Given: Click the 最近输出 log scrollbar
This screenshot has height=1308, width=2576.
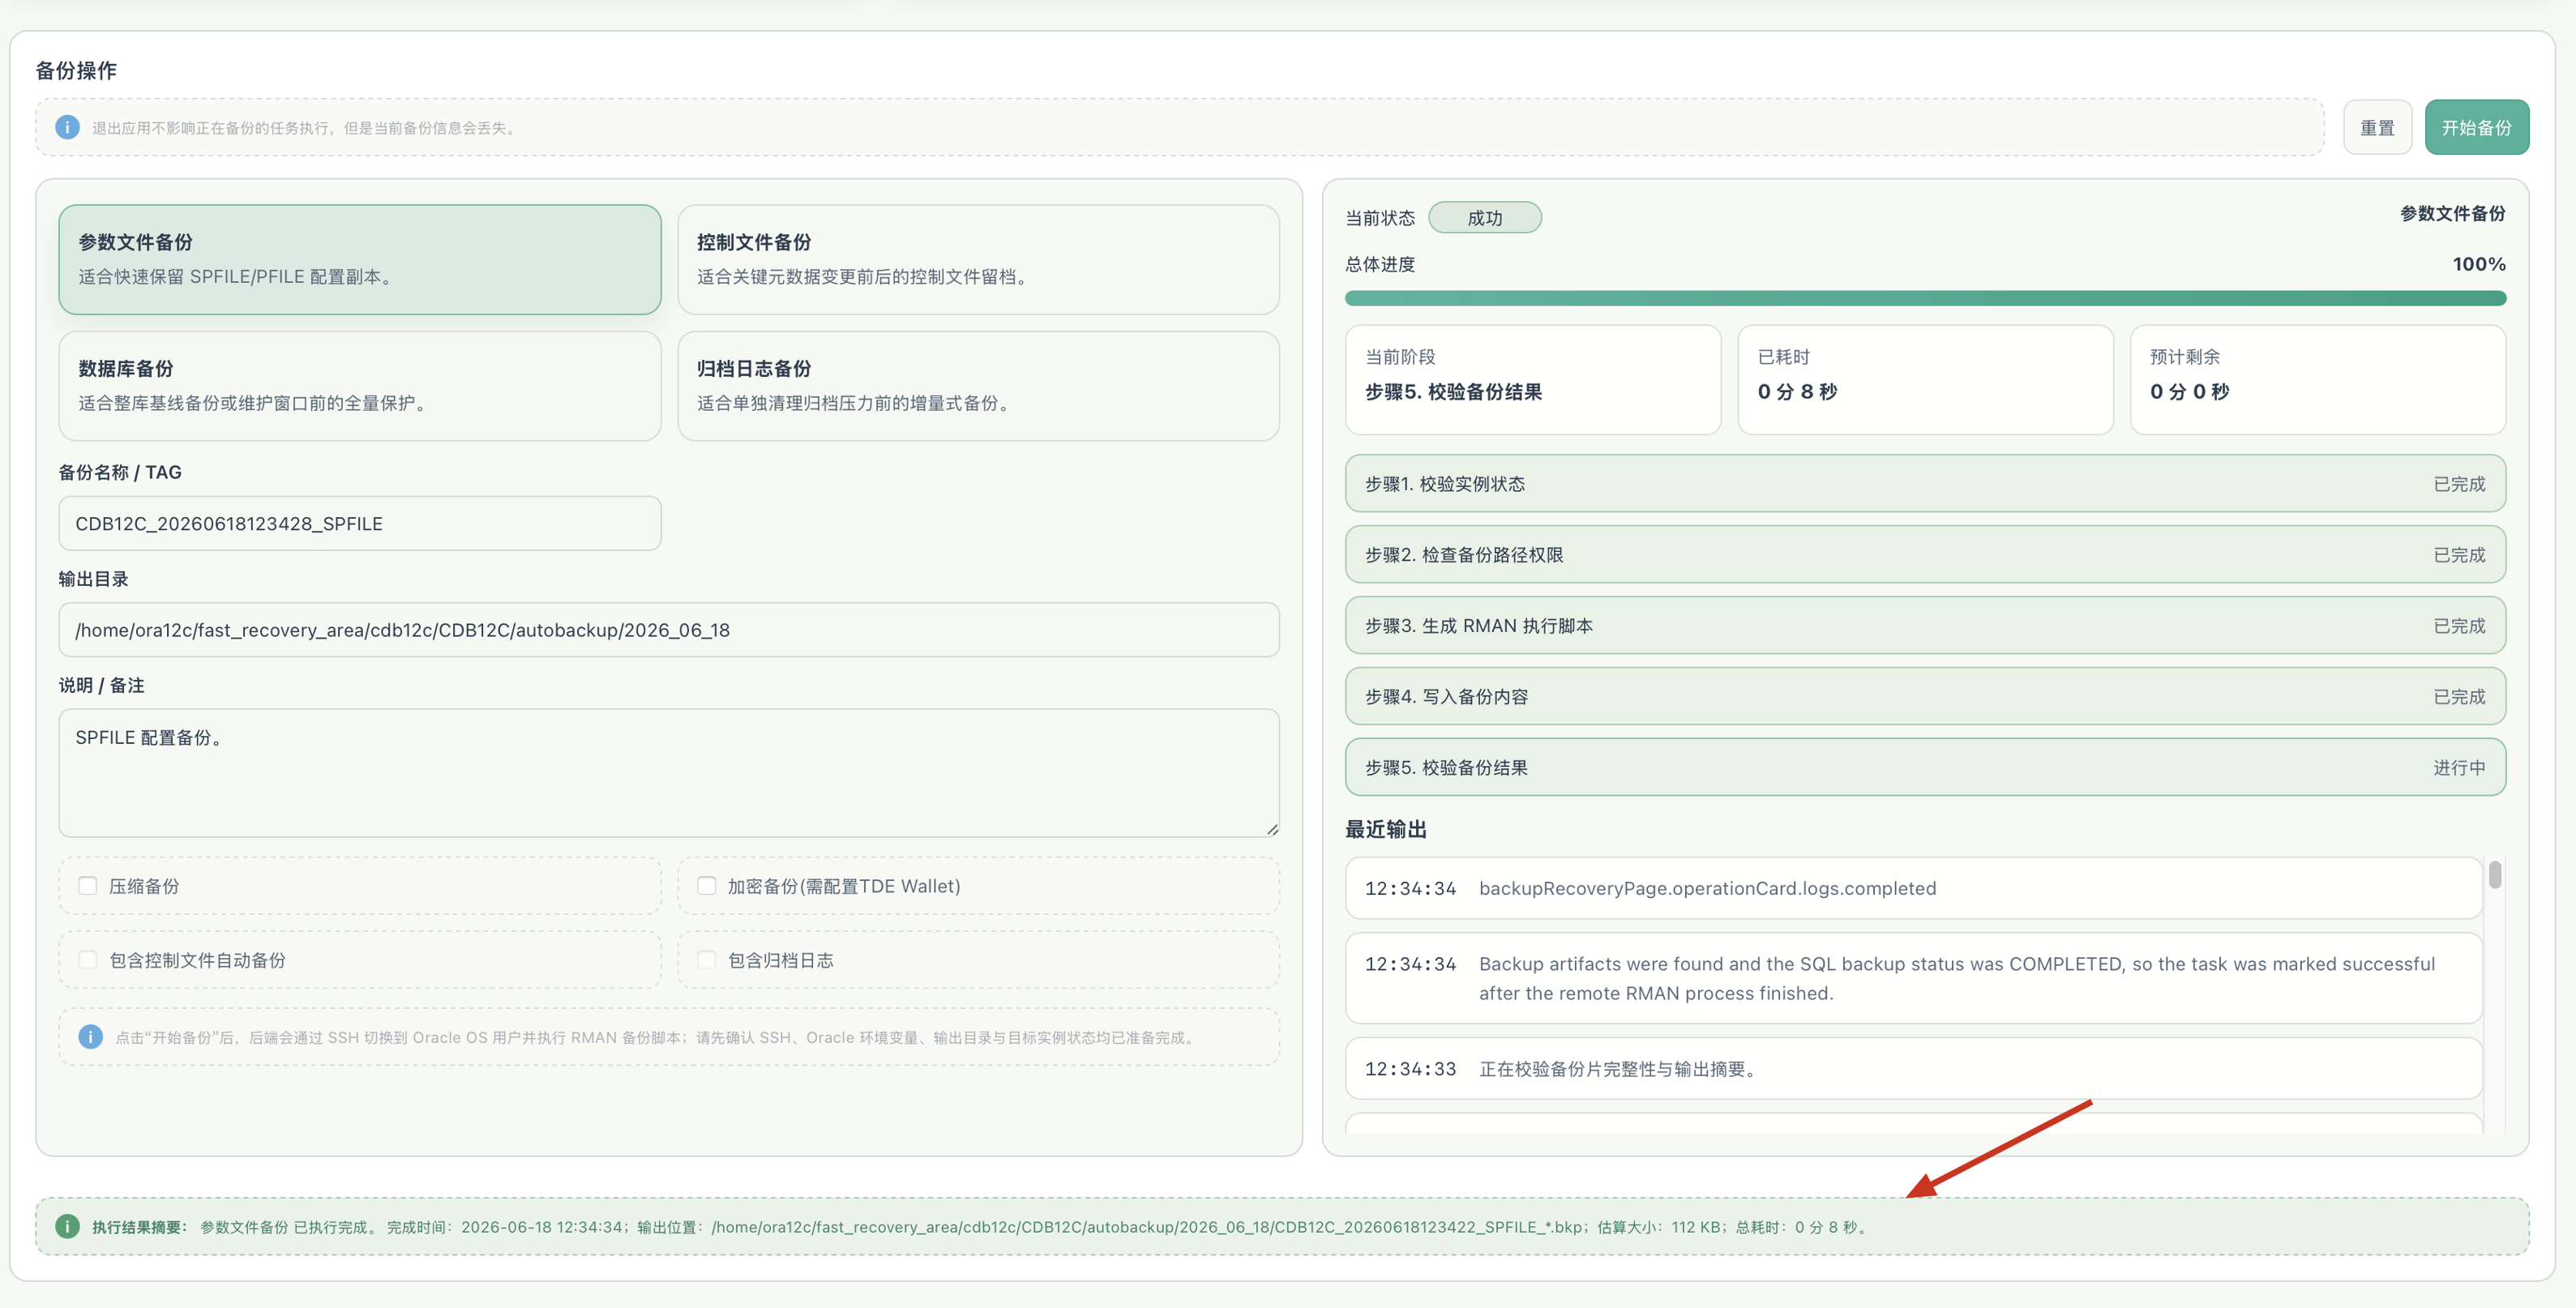Looking at the screenshot, I should click(2495, 875).
